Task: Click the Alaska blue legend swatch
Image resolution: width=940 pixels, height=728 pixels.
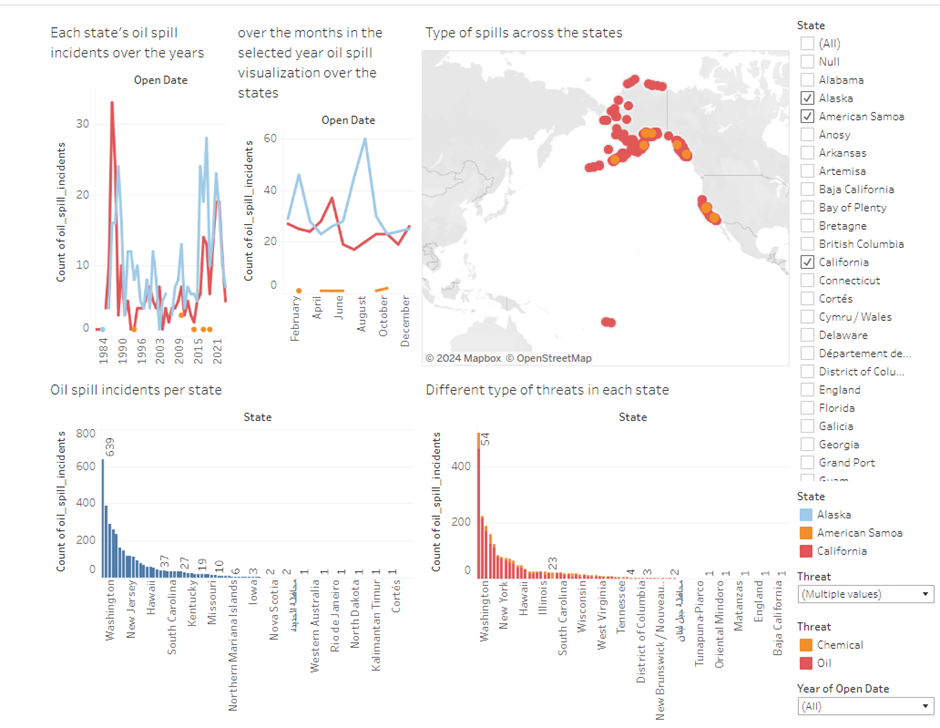Action: [x=806, y=515]
